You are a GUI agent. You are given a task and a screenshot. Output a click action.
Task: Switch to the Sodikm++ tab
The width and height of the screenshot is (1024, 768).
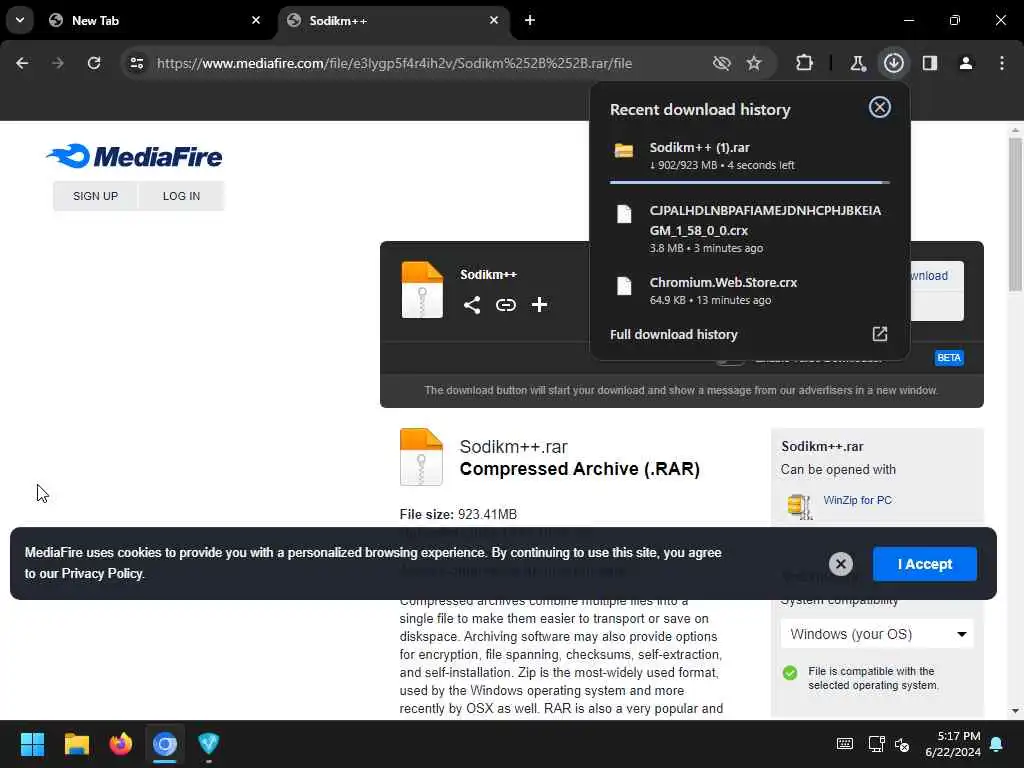394,20
